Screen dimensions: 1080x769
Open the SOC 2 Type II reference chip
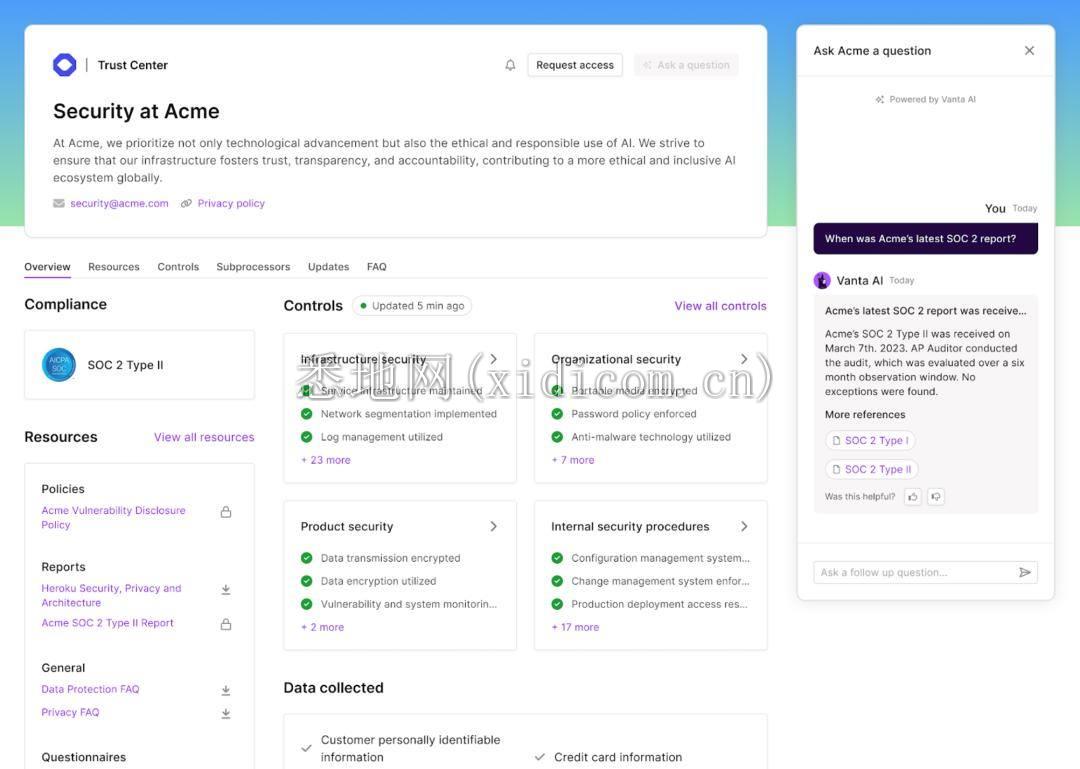click(872, 469)
